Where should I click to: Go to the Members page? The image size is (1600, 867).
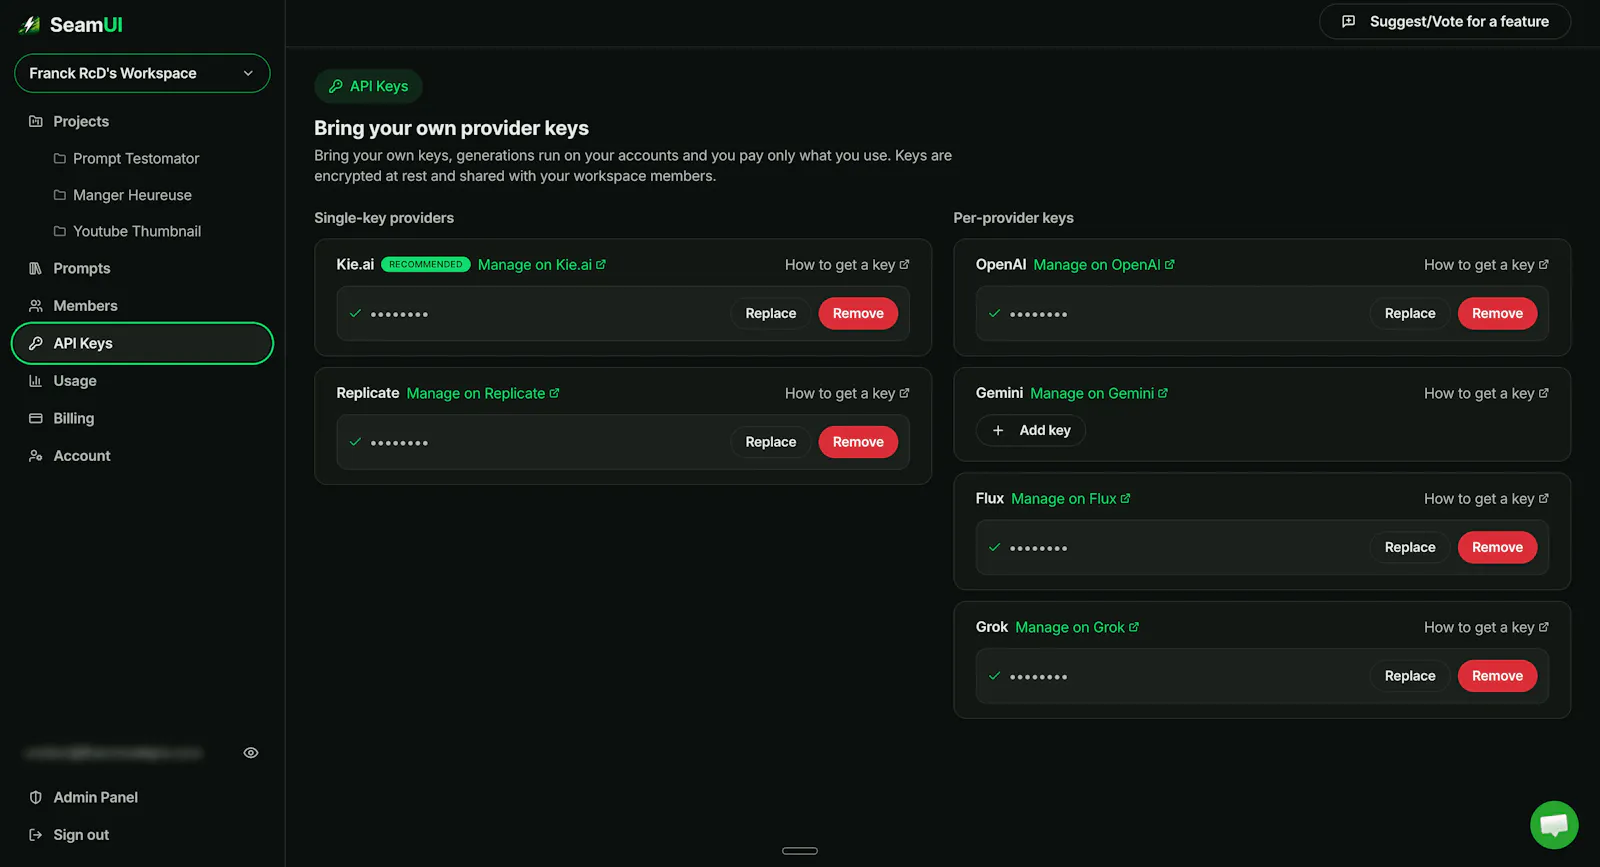click(x=85, y=306)
